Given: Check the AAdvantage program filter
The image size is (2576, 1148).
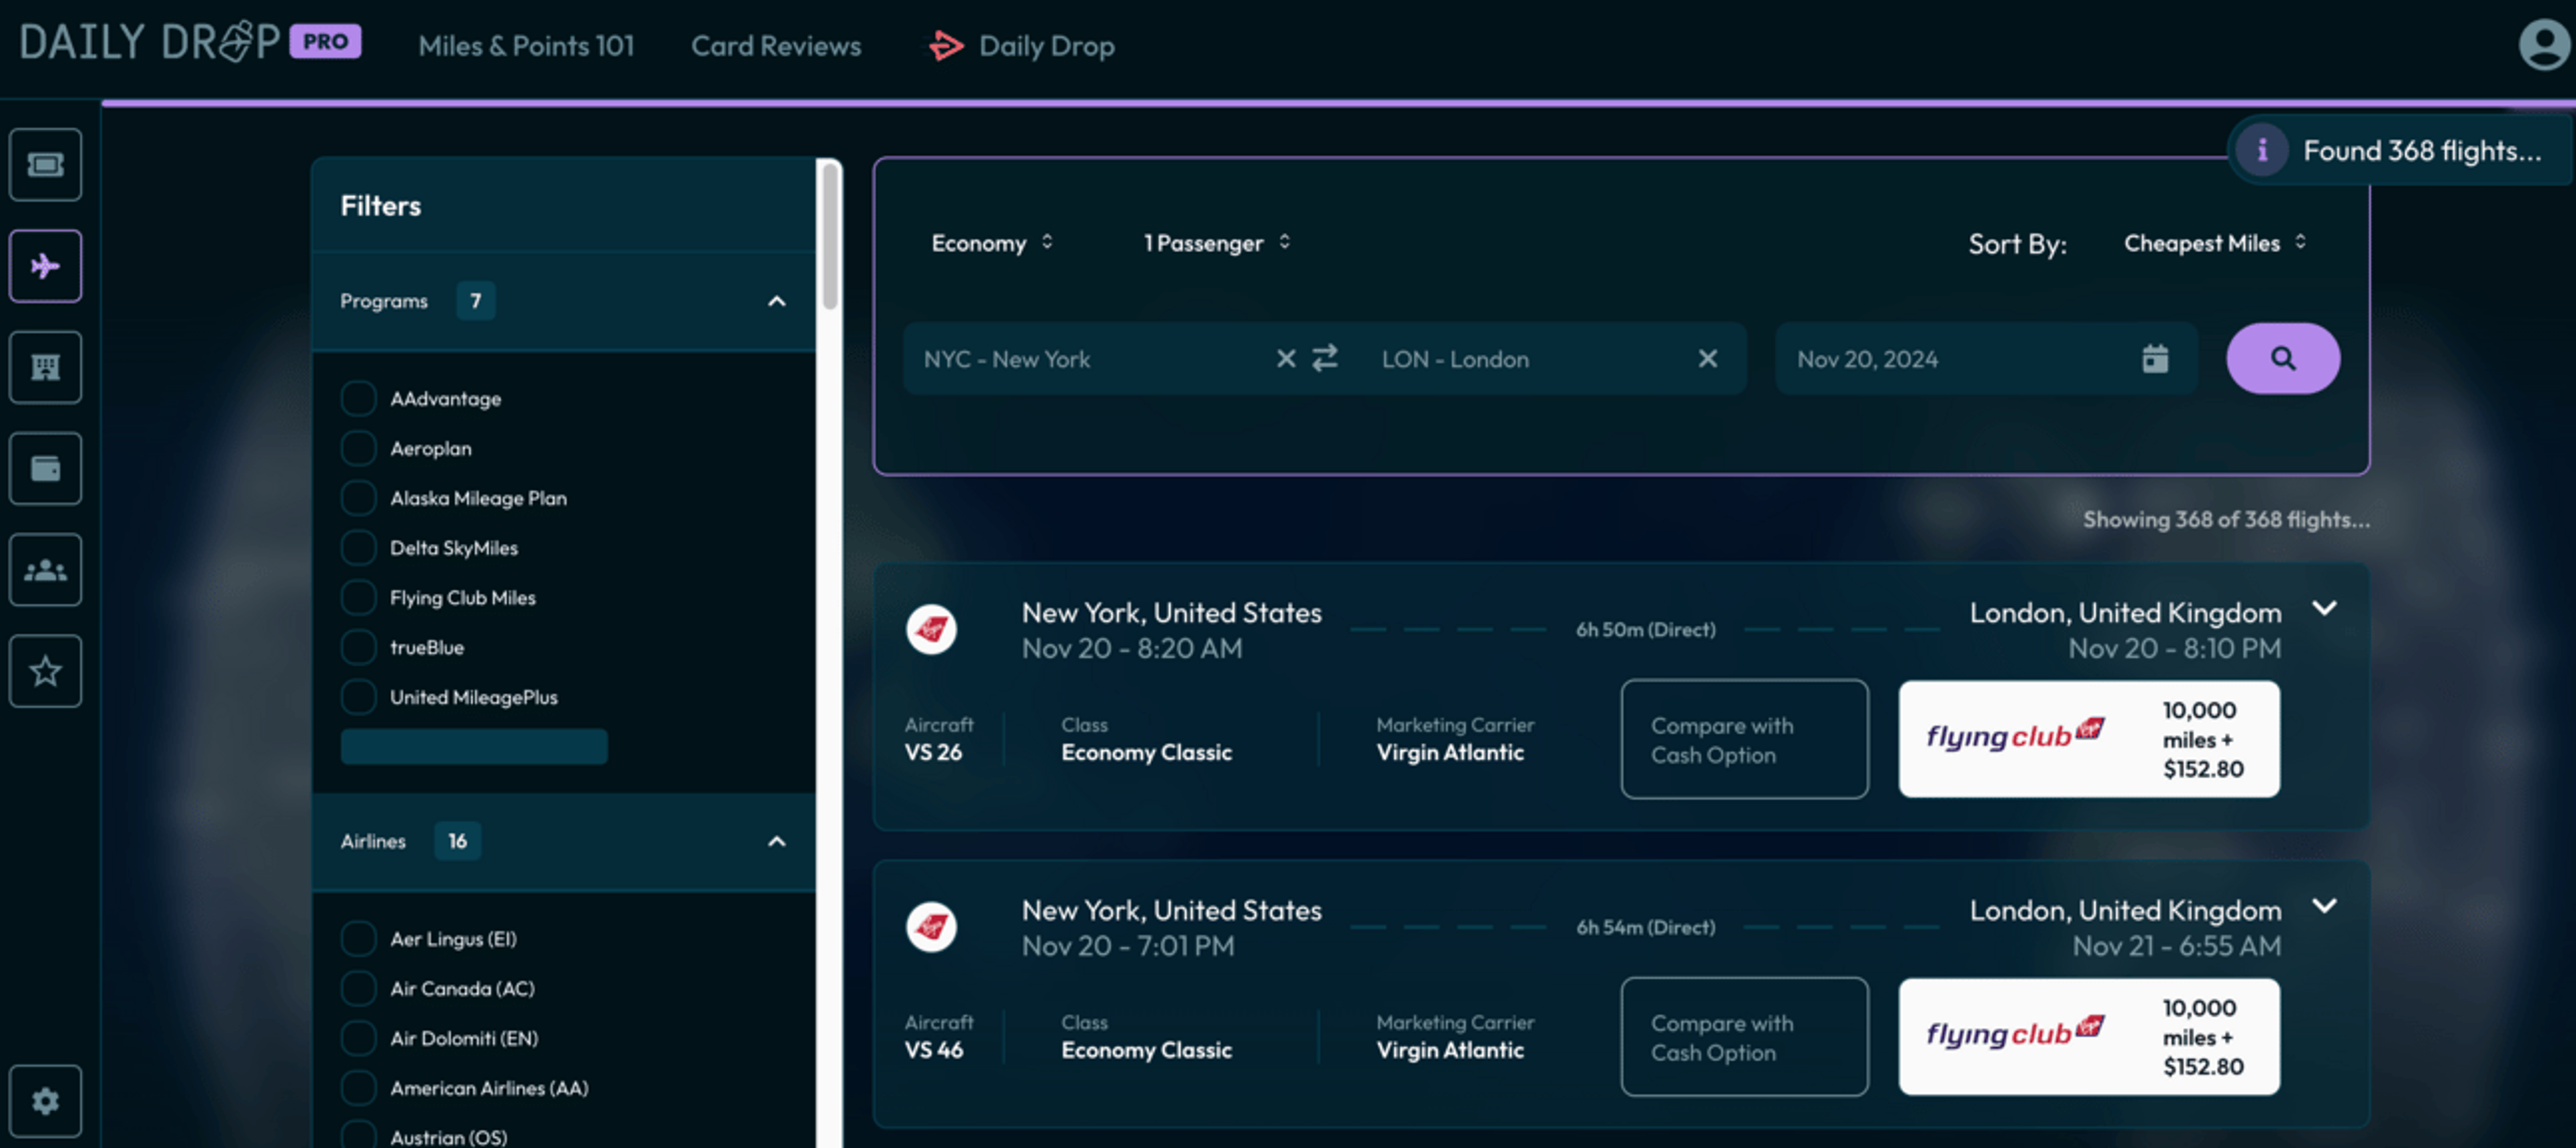Looking at the screenshot, I should [358, 398].
